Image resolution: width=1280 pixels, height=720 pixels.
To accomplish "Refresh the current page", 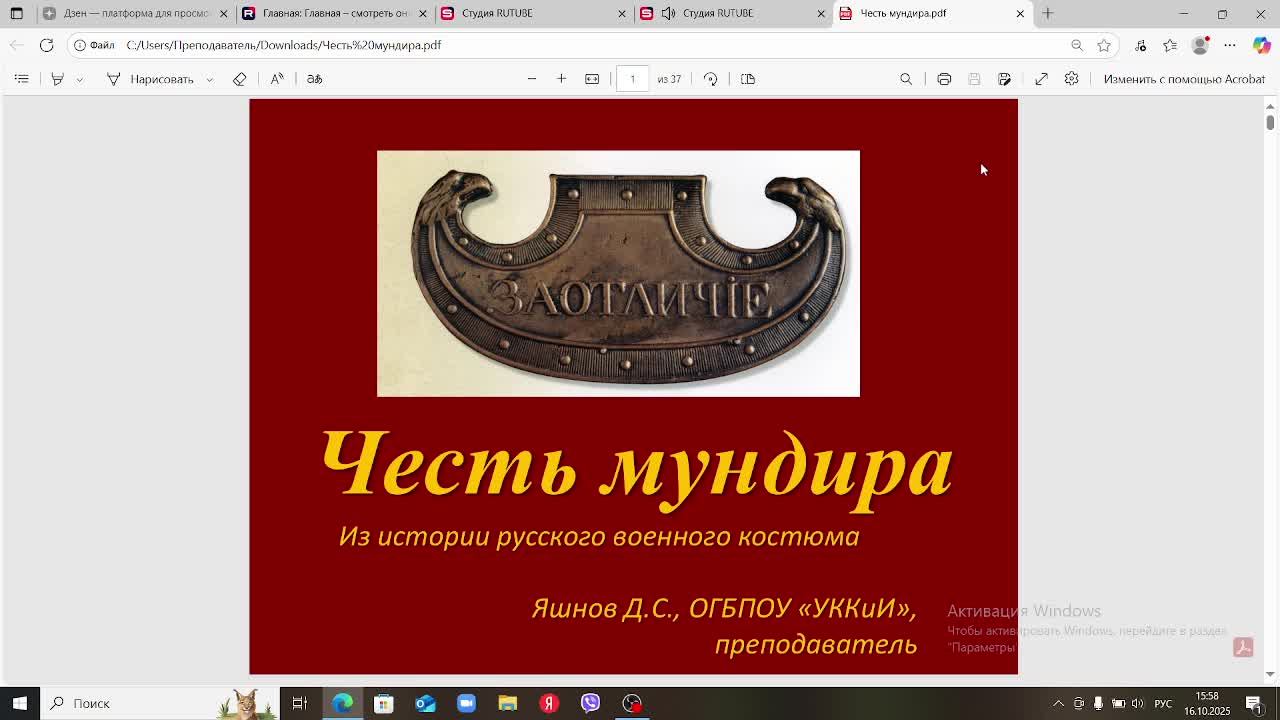I will (46, 45).
